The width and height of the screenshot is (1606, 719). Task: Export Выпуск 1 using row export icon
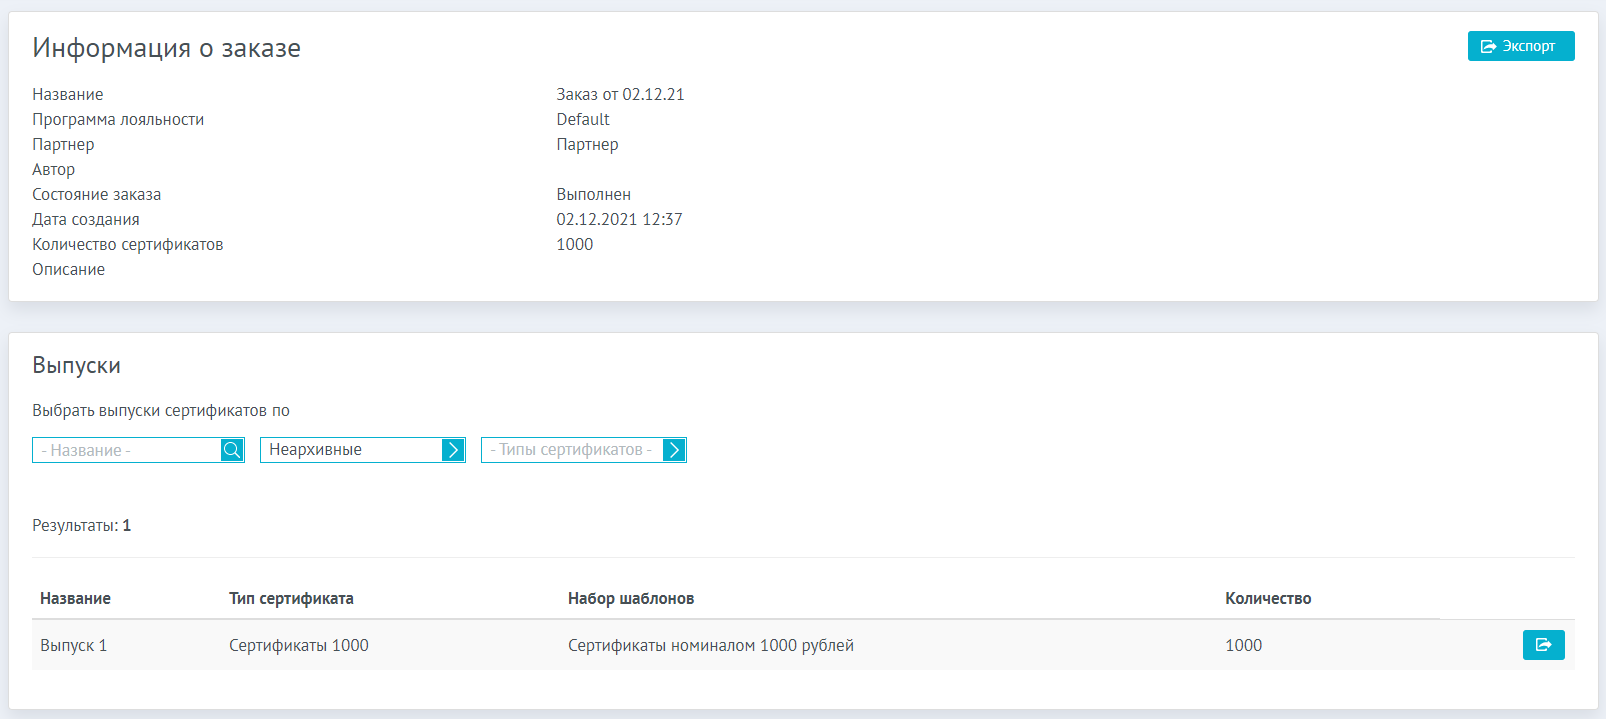[1543, 645]
